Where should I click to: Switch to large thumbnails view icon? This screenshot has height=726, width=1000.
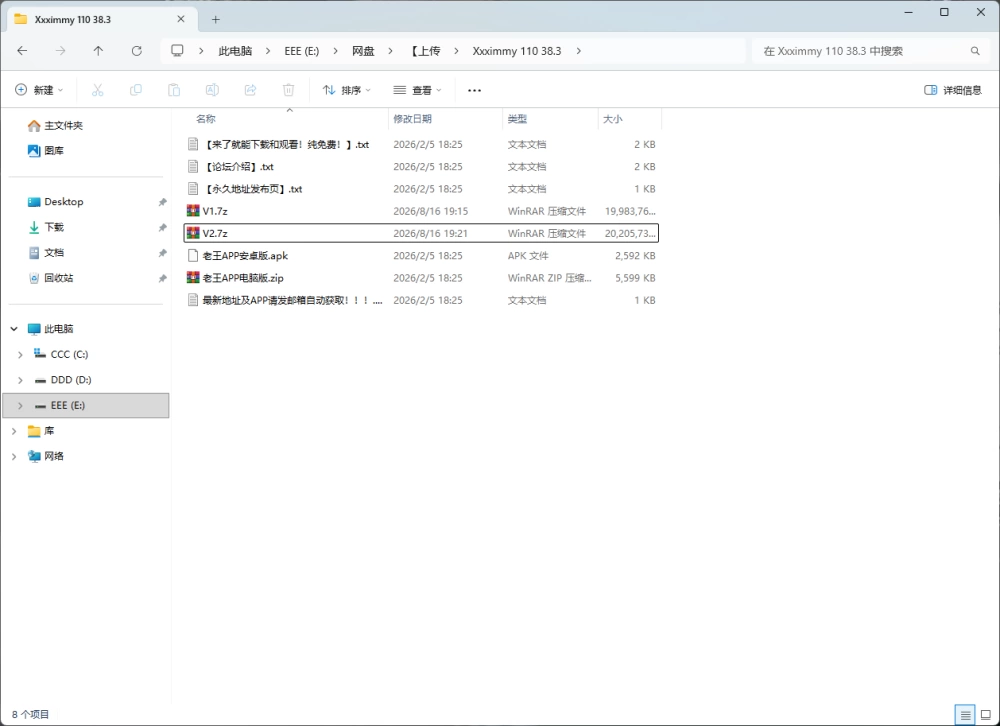point(986,715)
